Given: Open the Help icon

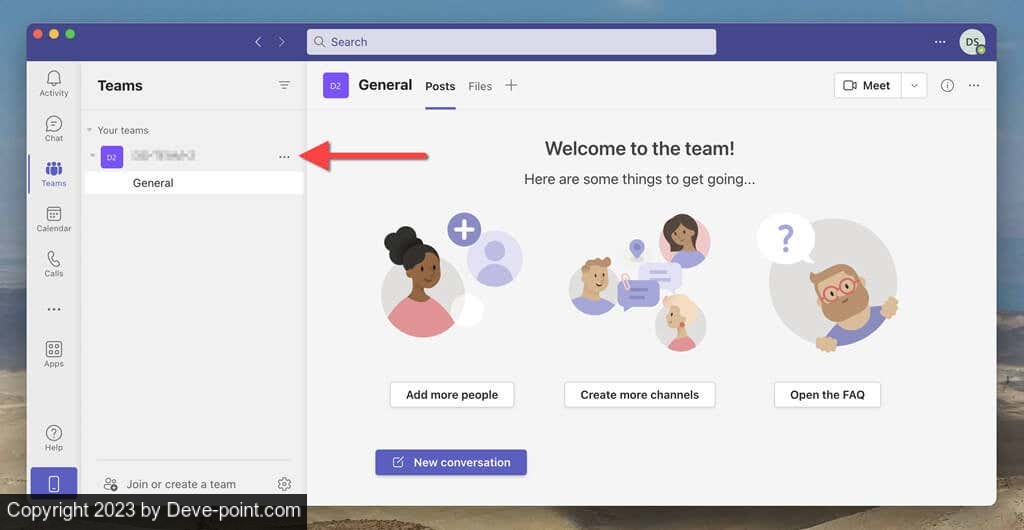Looking at the screenshot, I should [54, 437].
